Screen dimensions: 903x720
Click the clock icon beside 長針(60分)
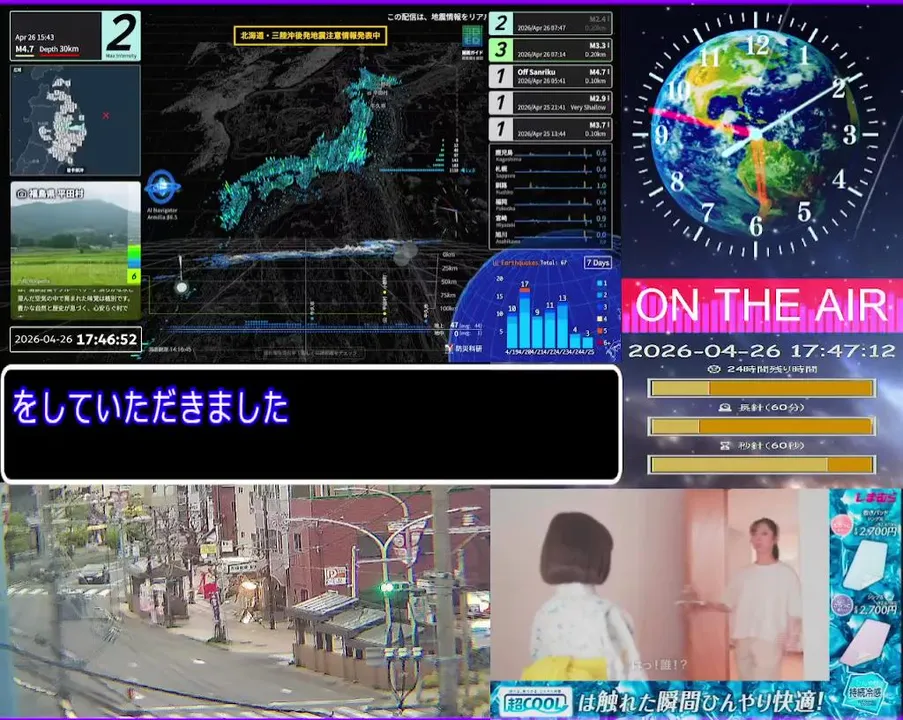725,408
